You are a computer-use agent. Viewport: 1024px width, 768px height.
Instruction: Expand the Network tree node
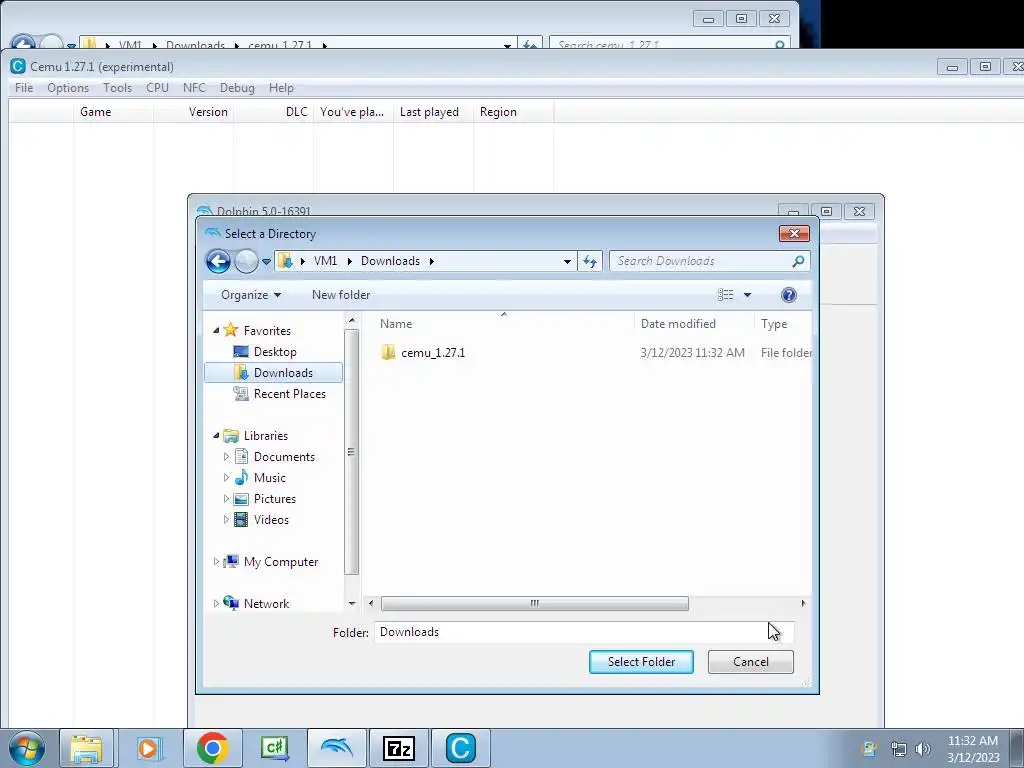pos(216,603)
